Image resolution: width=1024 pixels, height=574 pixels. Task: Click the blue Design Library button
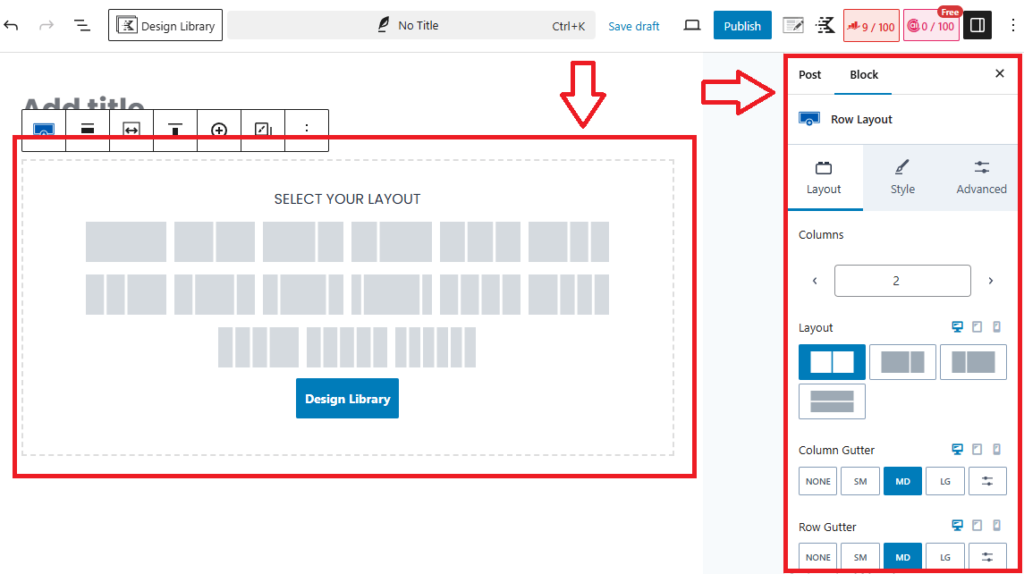tap(347, 398)
